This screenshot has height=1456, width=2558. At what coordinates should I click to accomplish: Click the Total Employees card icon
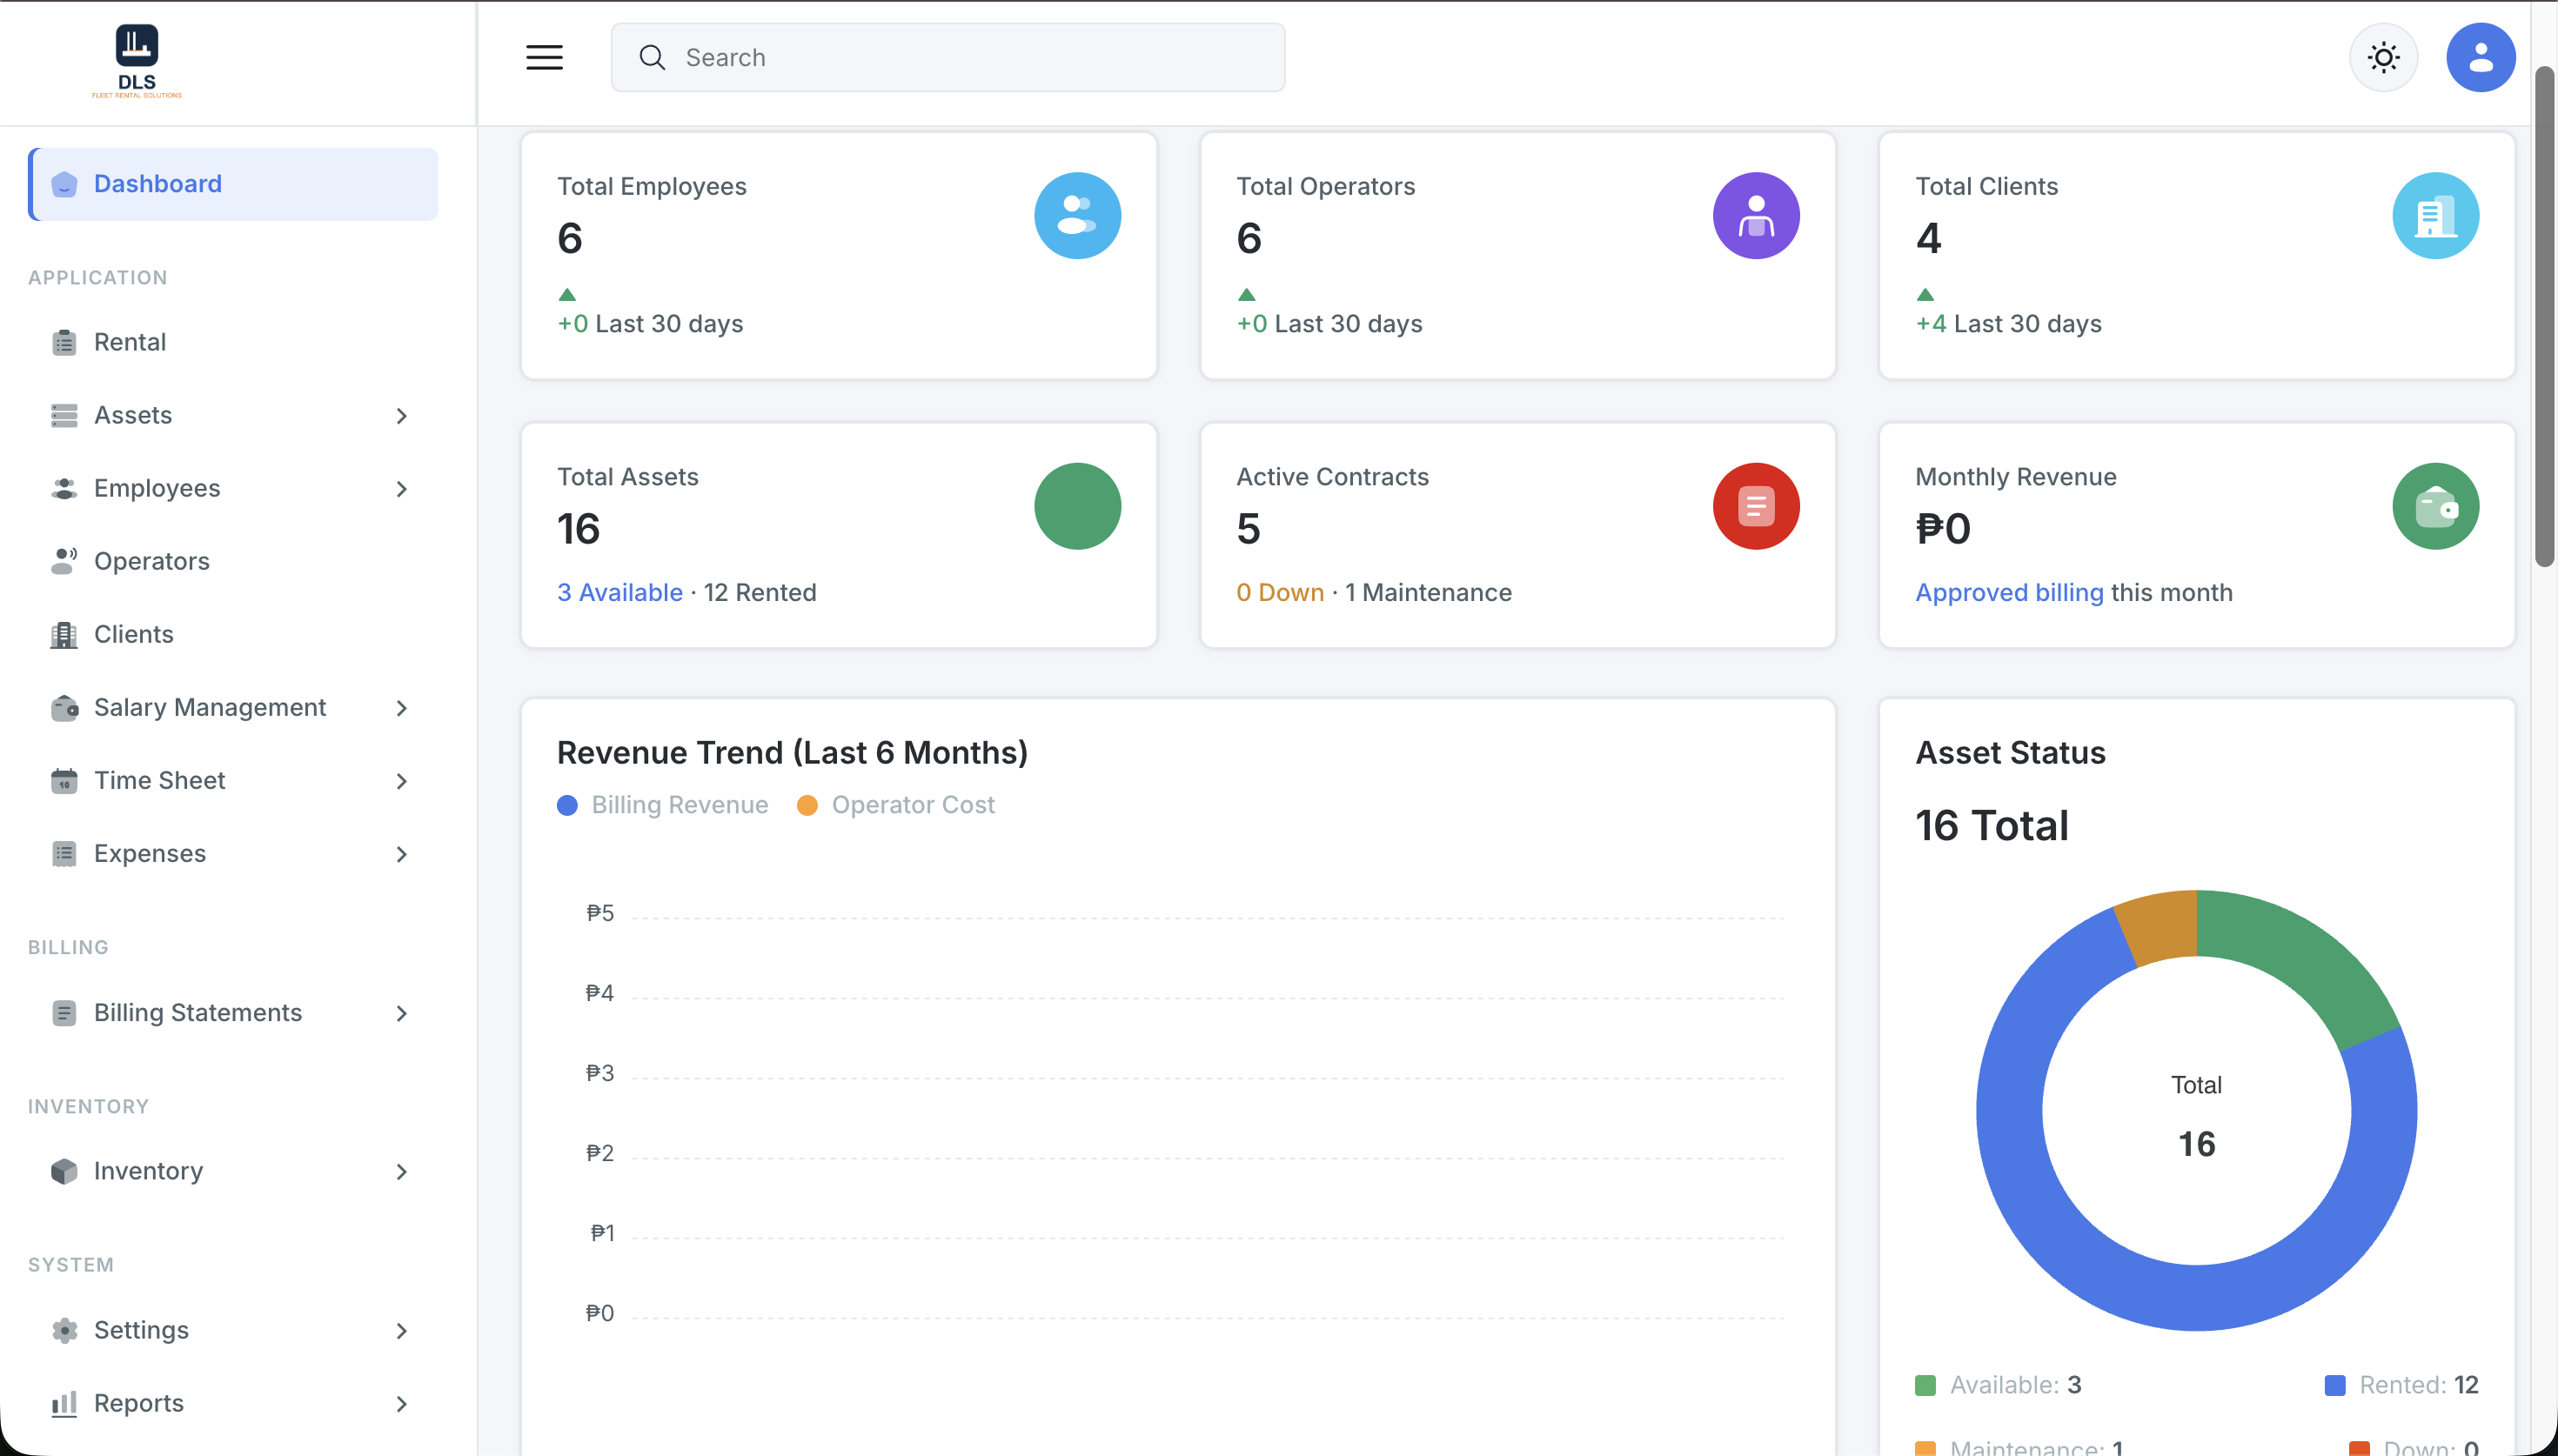click(x=1077, y=216)
